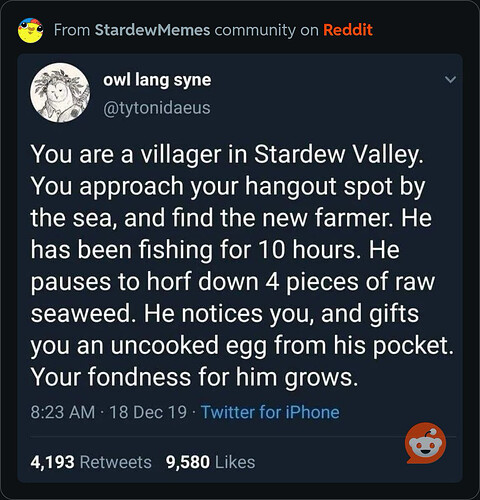Click the StardewMemes community avatar icon
The width and height of the screenshot is (480, 500).
pyautogui.click(x=30, y=30)
